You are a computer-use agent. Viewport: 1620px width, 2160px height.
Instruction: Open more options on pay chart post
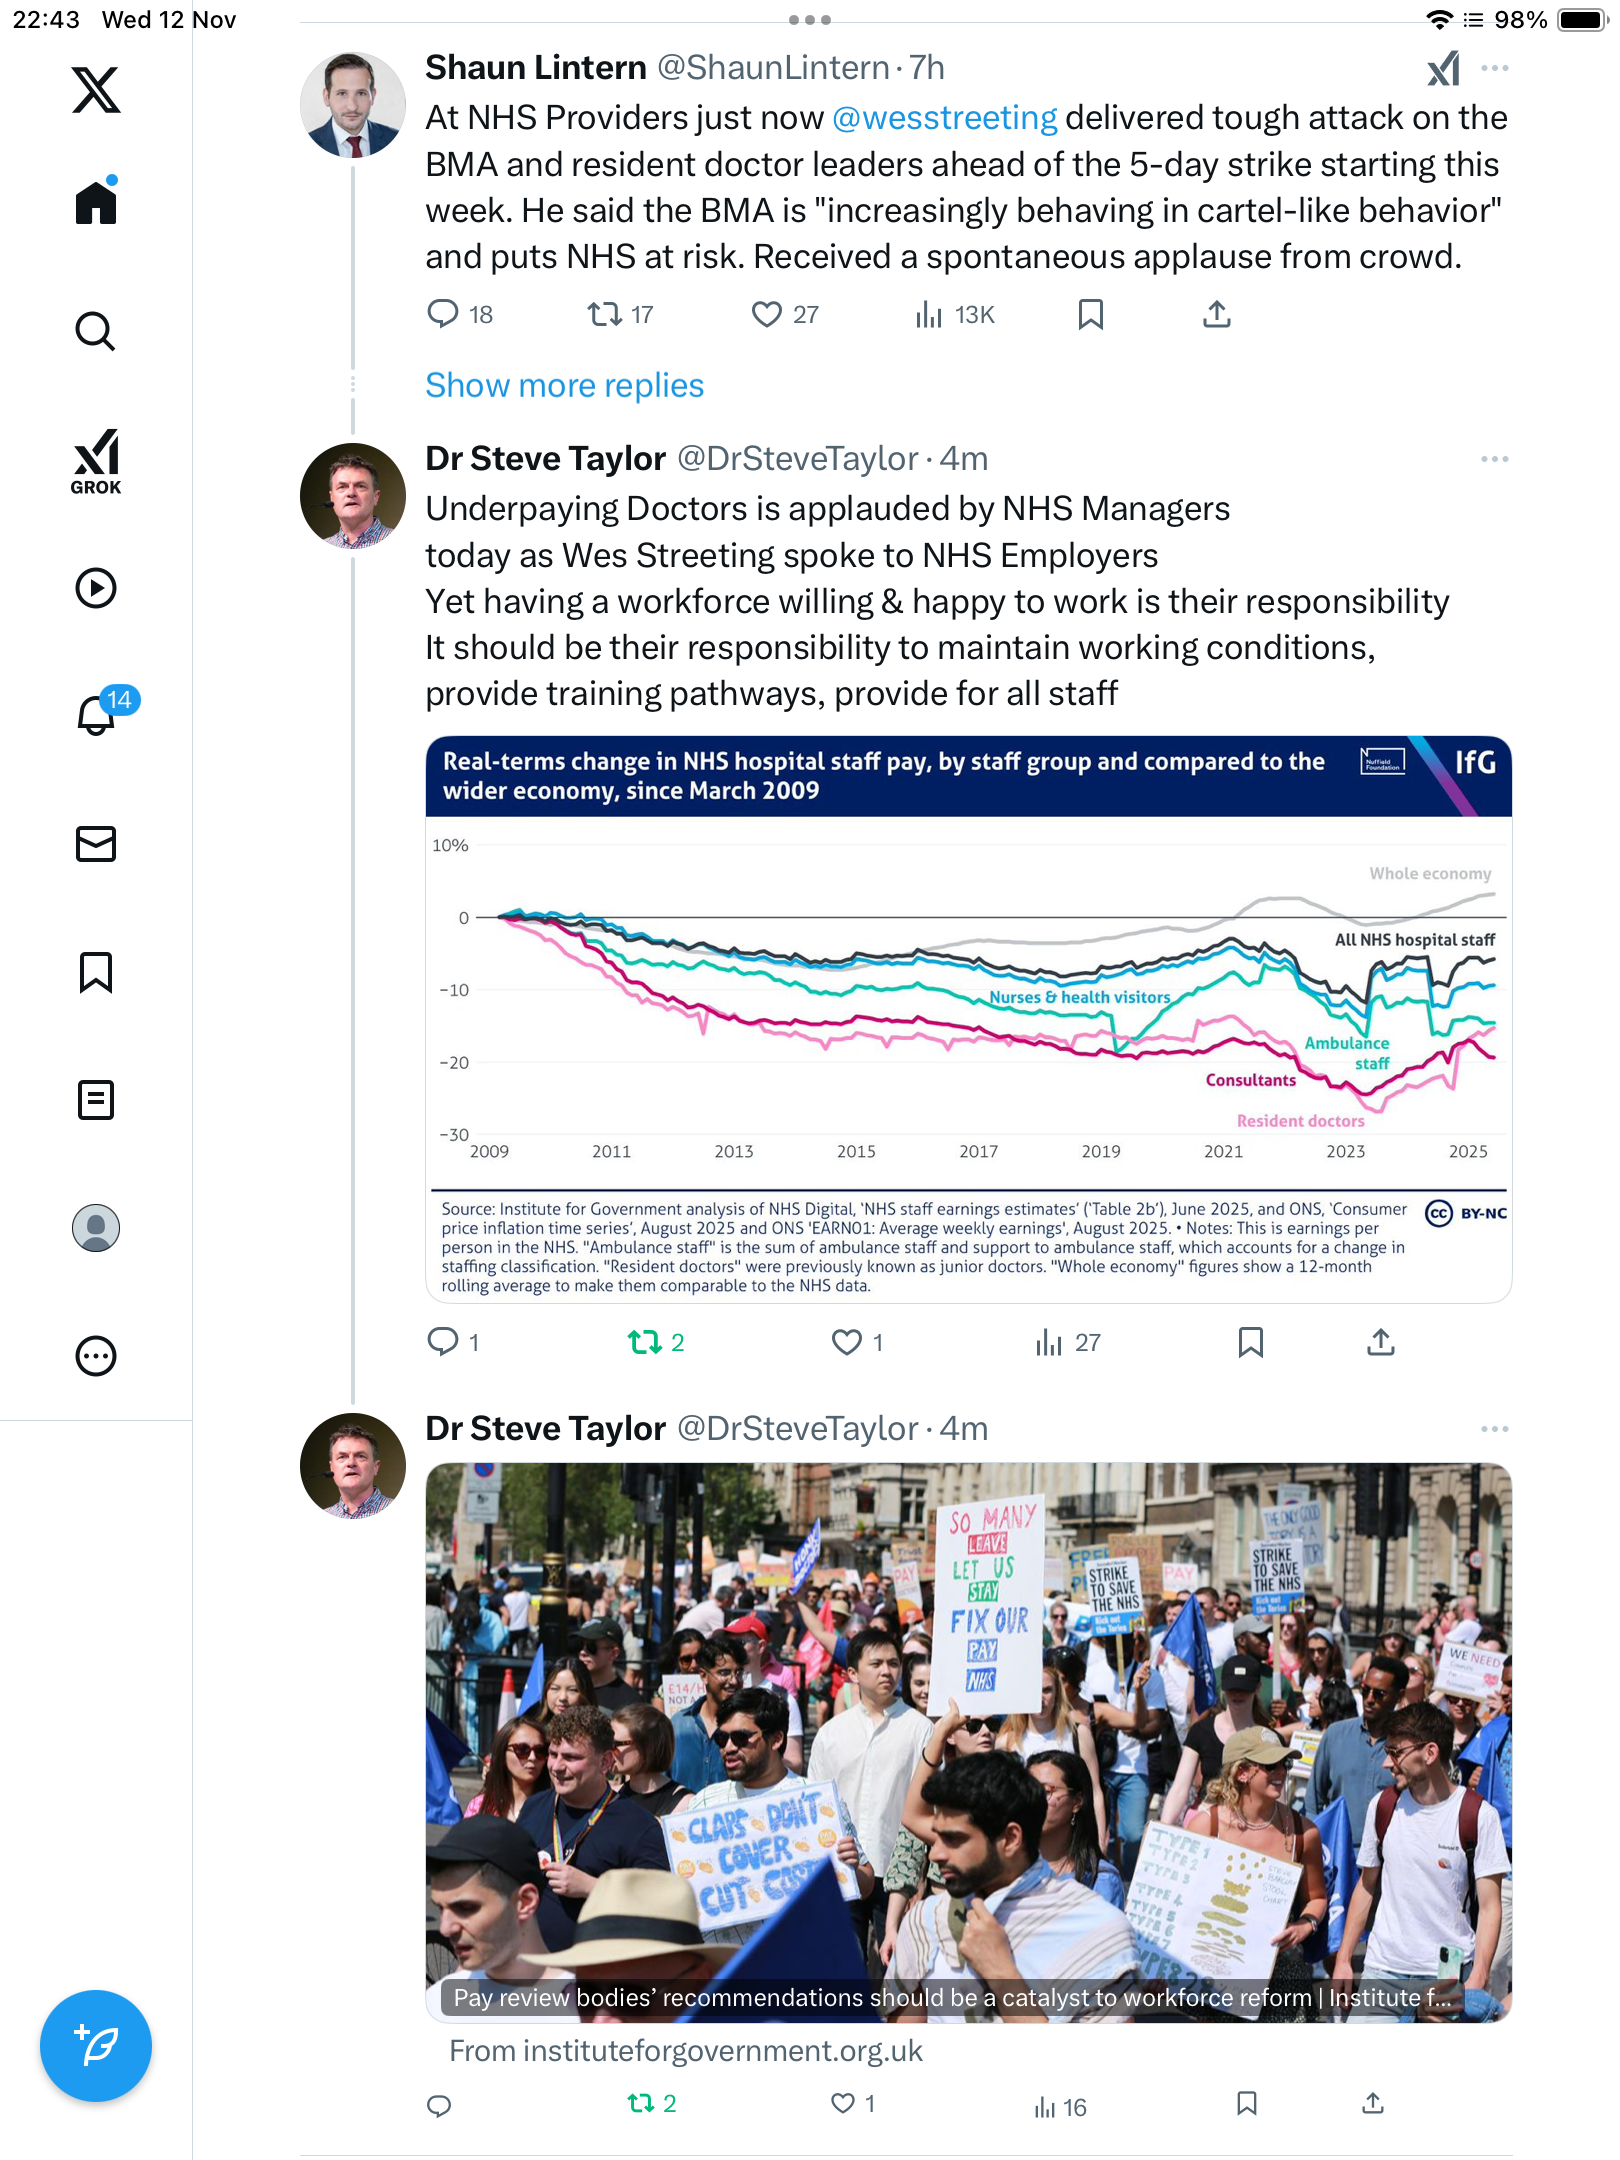click(x=1494, y=459)
